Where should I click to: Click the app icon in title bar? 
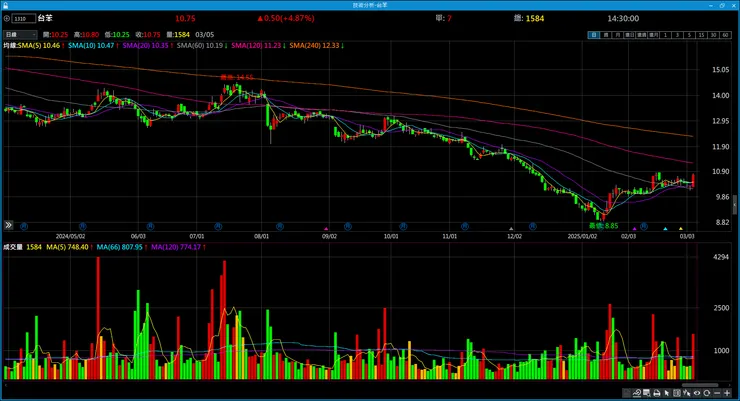[5, 5]
